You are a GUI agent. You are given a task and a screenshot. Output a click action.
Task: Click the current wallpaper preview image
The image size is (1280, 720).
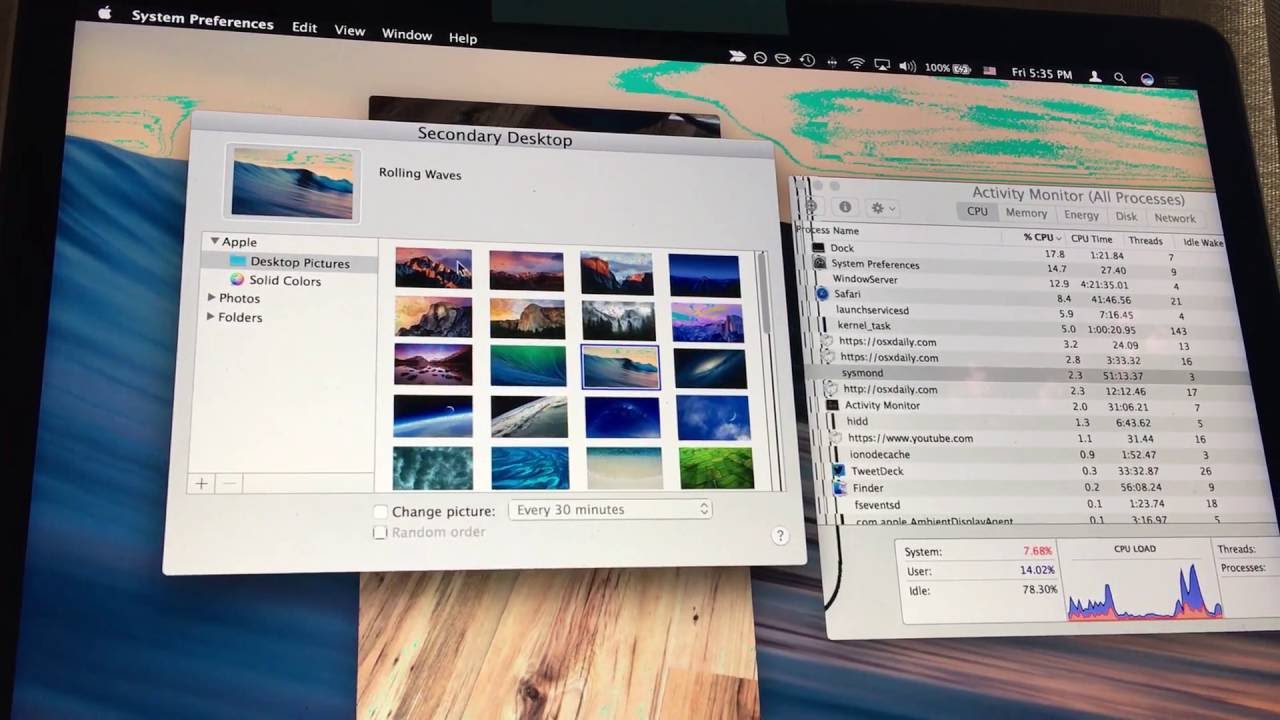coord(292,183)
